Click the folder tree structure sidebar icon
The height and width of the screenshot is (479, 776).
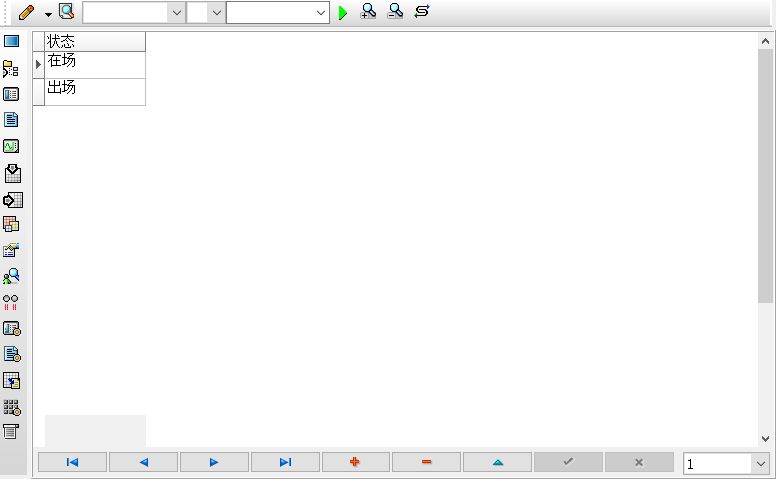point(11,68)
